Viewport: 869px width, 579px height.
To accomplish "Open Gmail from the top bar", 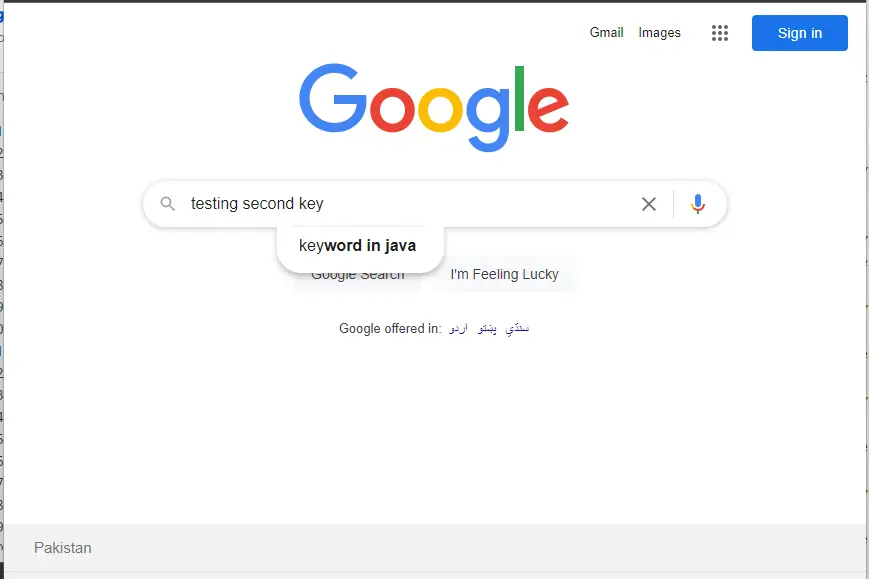I will pyautogui.click(x=606, y=33).
